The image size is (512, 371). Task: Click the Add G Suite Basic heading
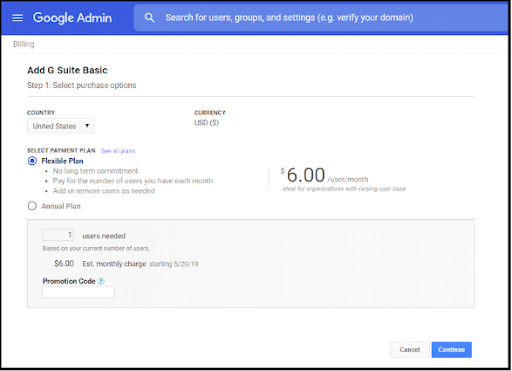pos(67,70)
